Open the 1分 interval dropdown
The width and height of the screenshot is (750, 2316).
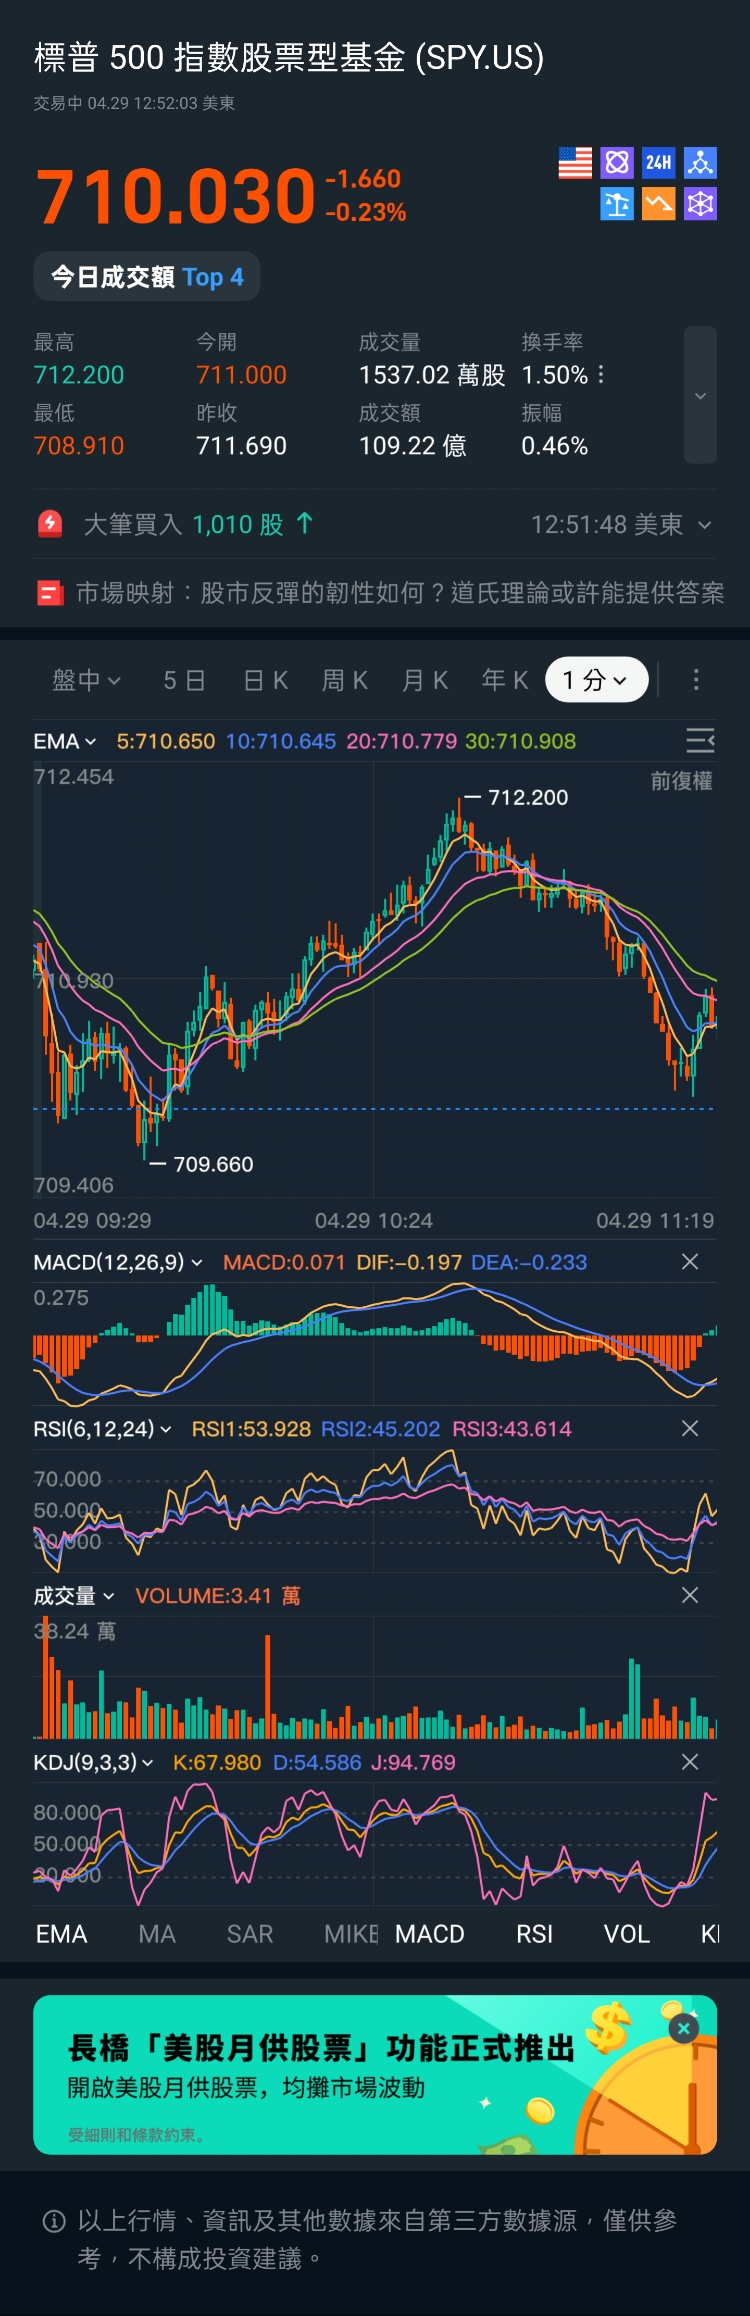click(x=596, y=680)
